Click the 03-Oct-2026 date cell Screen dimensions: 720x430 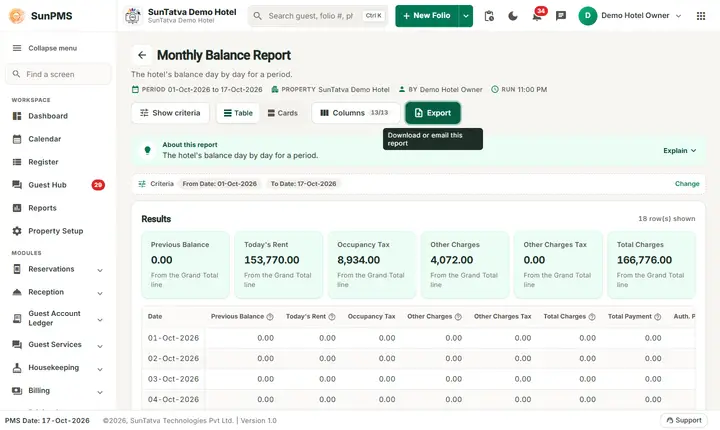tap(173, 379)
